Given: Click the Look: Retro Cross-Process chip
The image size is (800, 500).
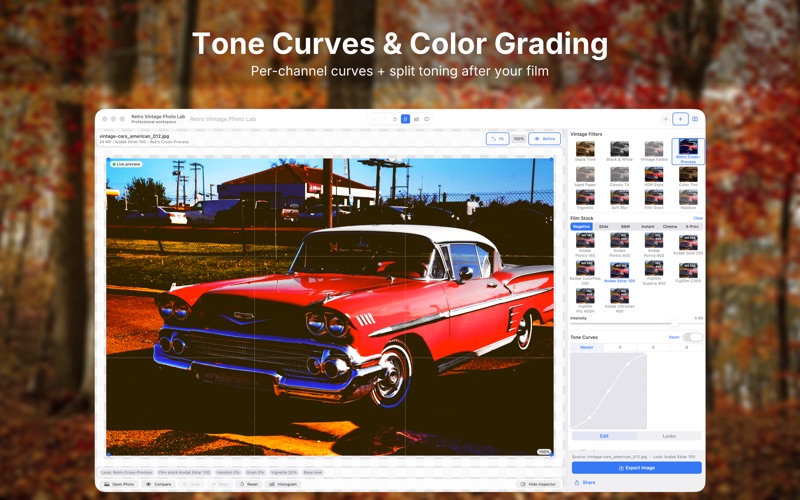Looking at the screenshot, I should coord(127,472).
